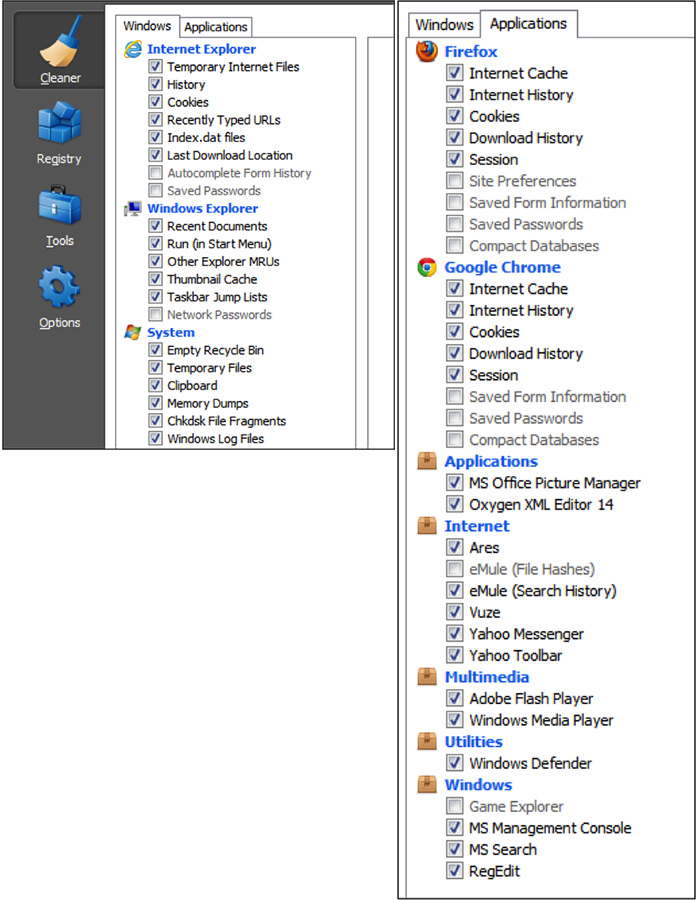
Task: Enable Autocomplete Form History
Action: [155, 173]
